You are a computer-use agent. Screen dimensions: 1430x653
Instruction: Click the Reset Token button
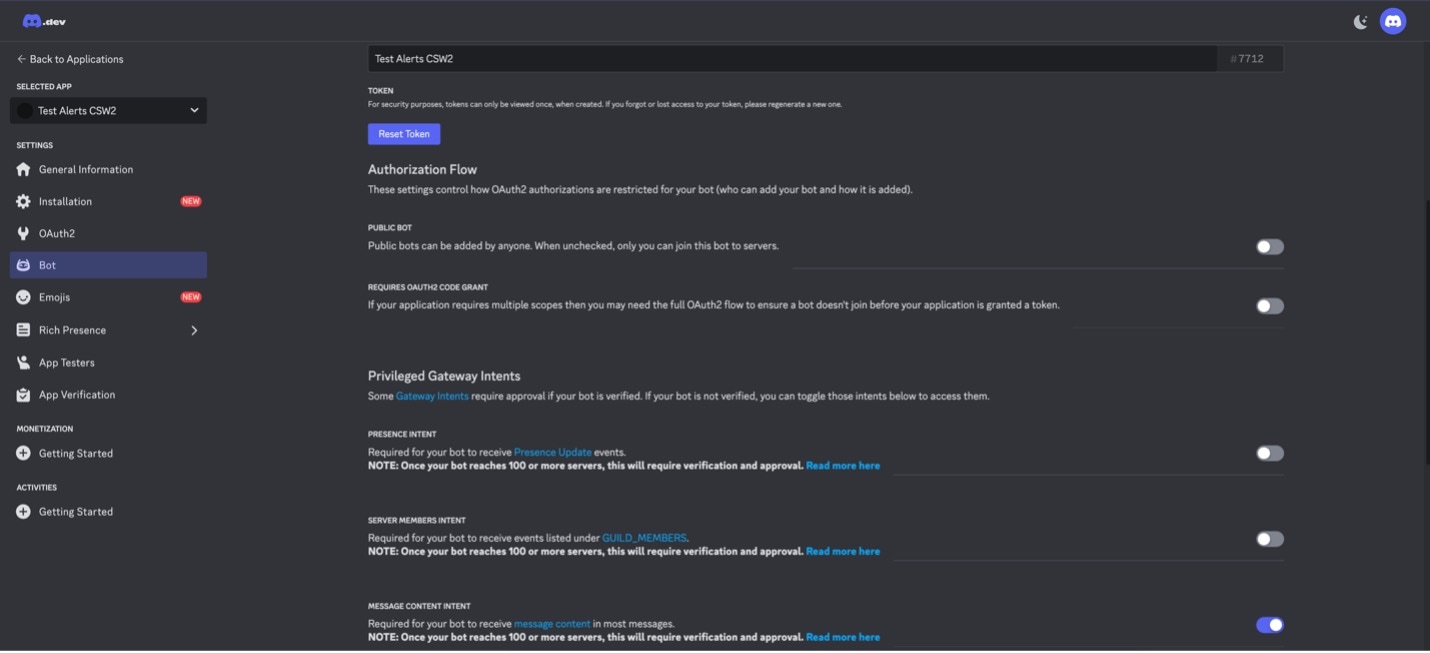(x=404, y=134)
